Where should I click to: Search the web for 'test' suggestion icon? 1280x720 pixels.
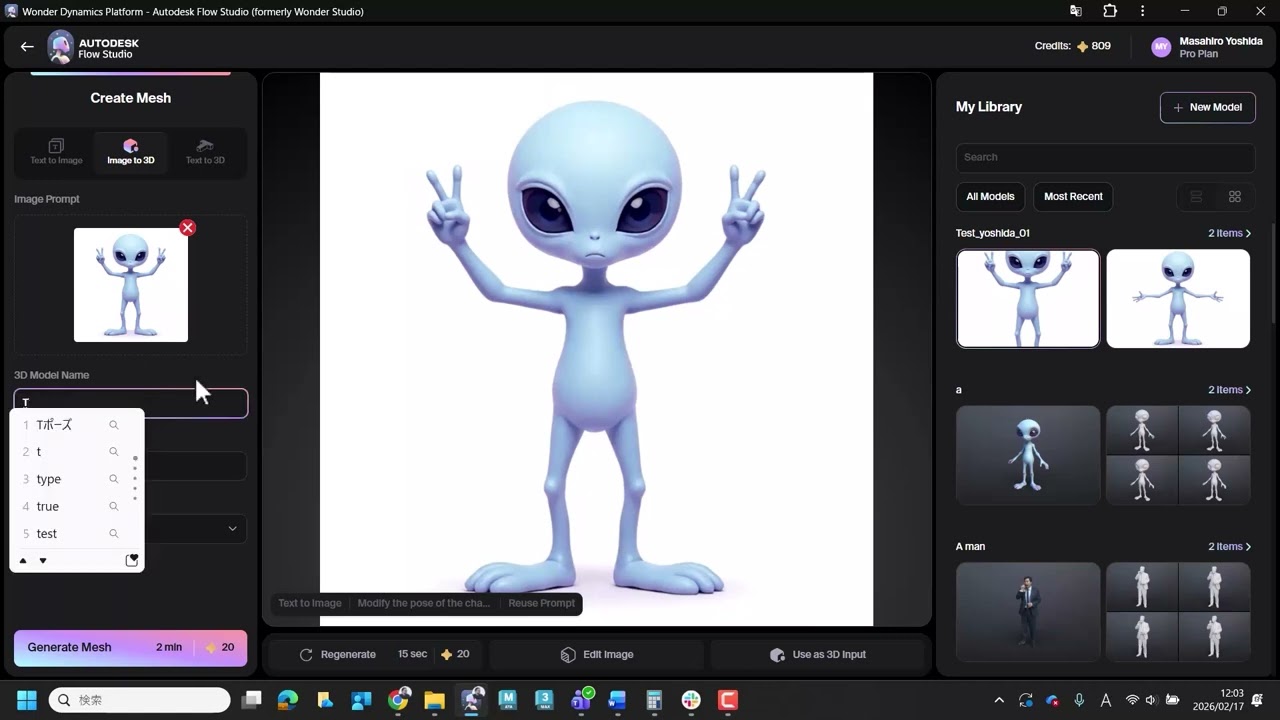(x=114, y=533)
